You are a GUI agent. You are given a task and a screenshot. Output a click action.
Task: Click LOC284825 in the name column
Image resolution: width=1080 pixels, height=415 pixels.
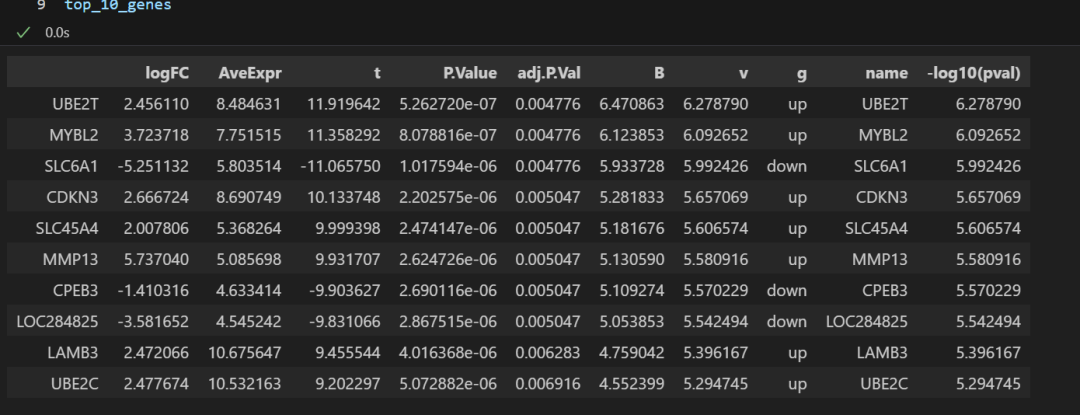(x=867, y=321)
